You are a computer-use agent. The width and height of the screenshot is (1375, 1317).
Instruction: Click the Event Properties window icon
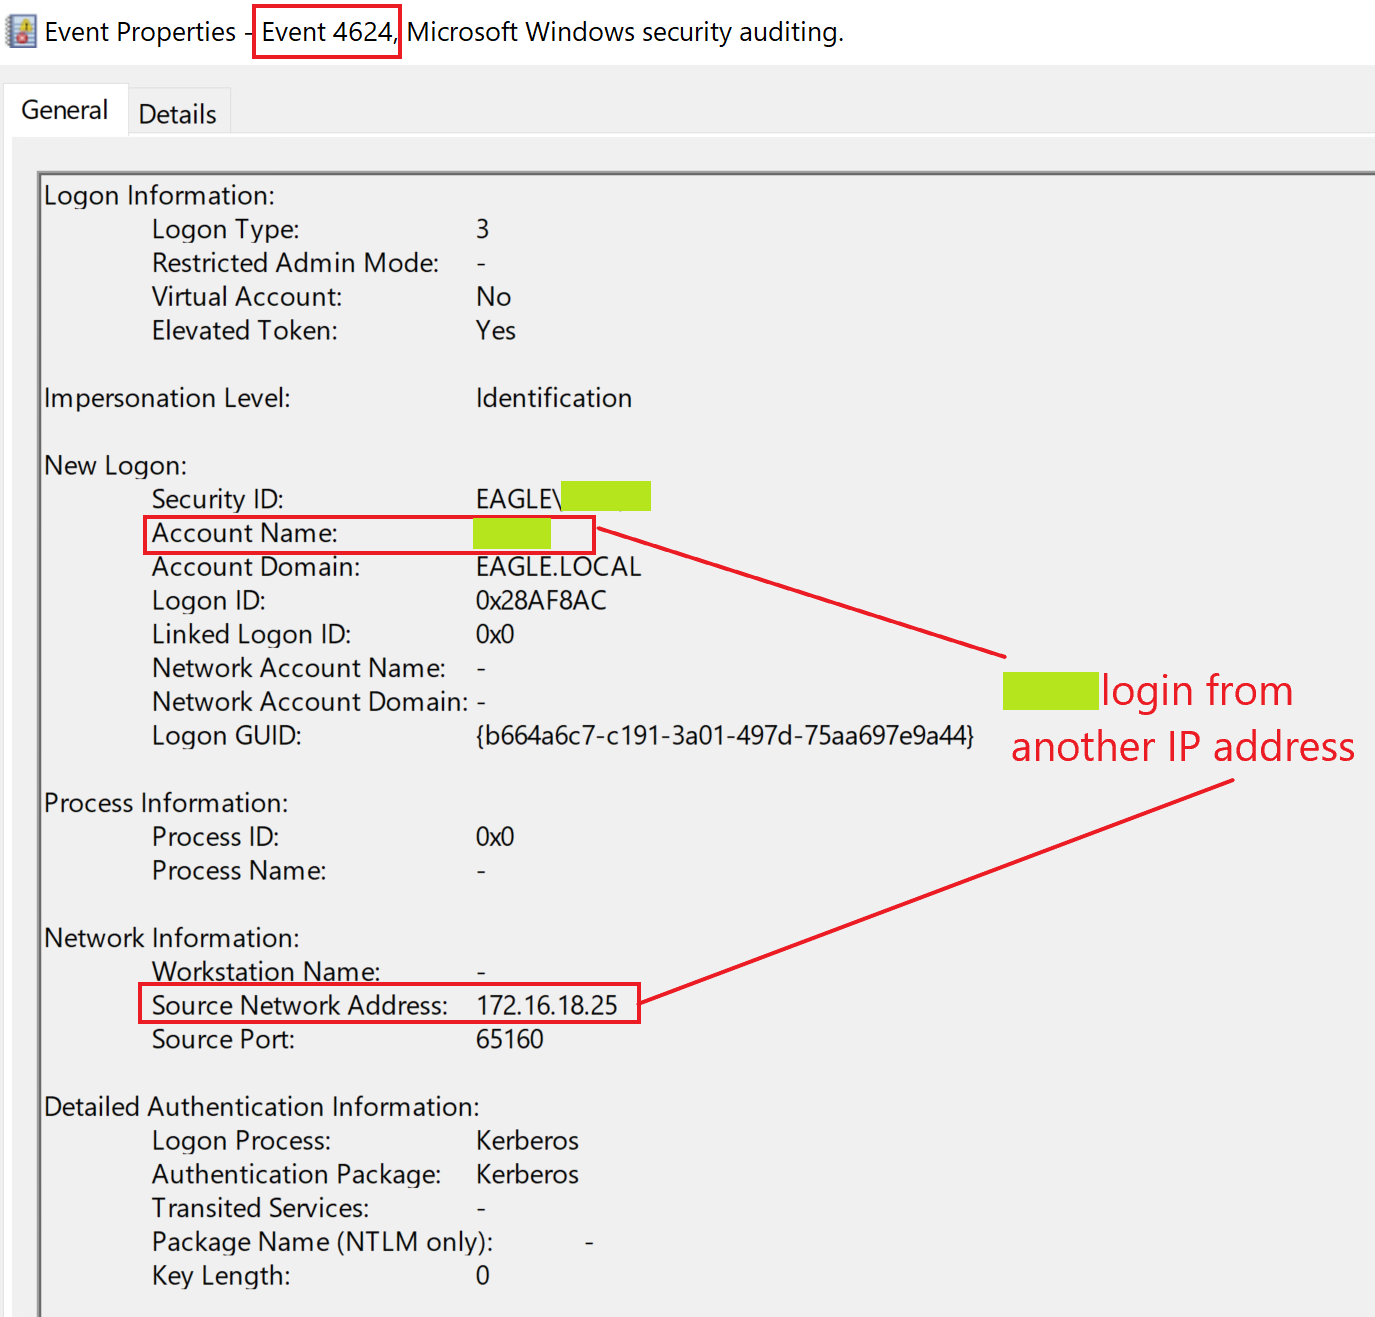click(21, 32)
